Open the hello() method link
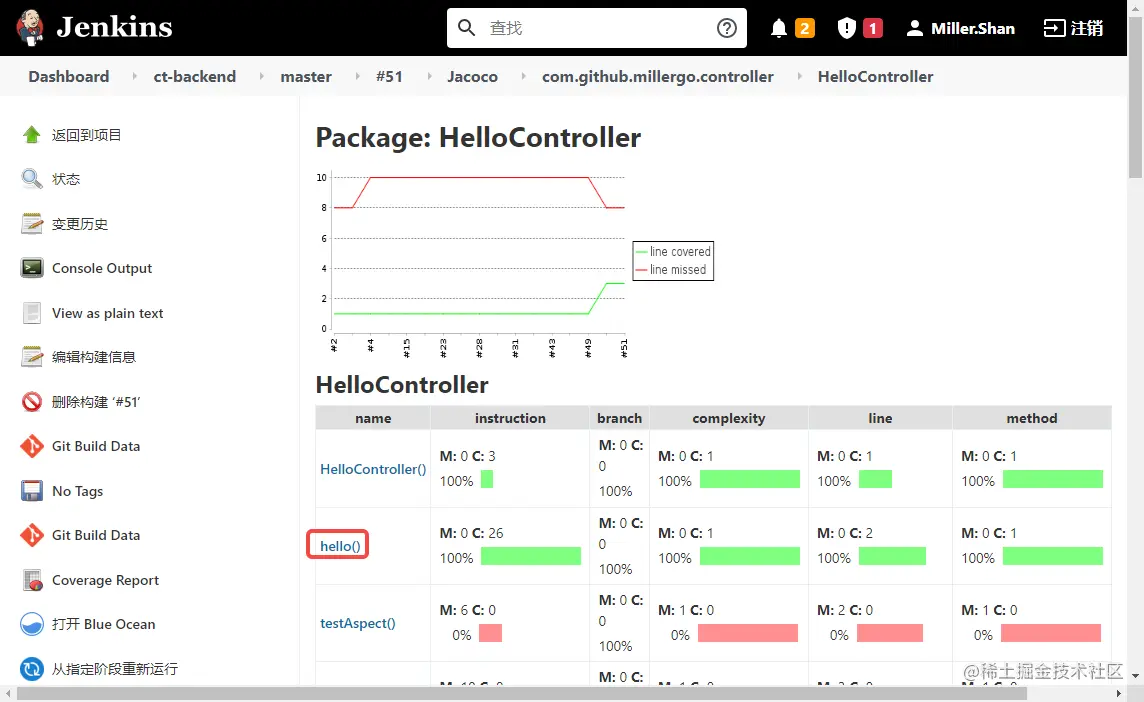Viewport: 1144px width, 702px height. 340,546
